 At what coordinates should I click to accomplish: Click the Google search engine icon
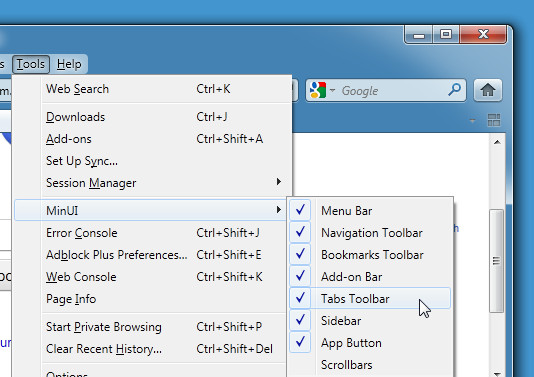pyautogui.click(x=318, y=90)
